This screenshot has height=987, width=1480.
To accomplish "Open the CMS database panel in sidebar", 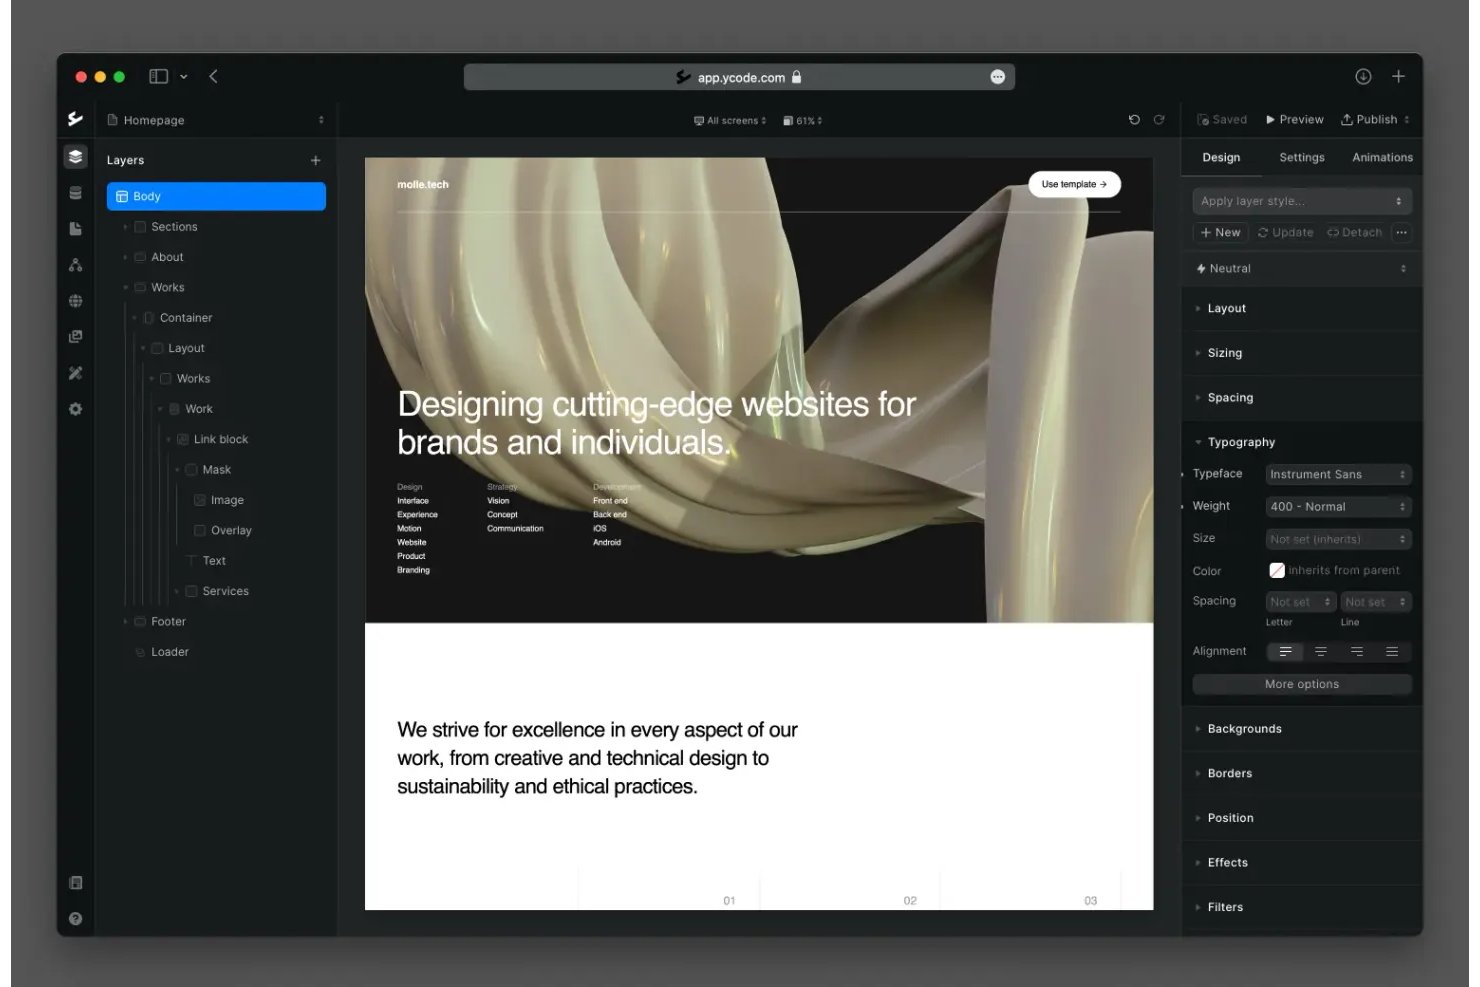I will (x=75, y=192).
